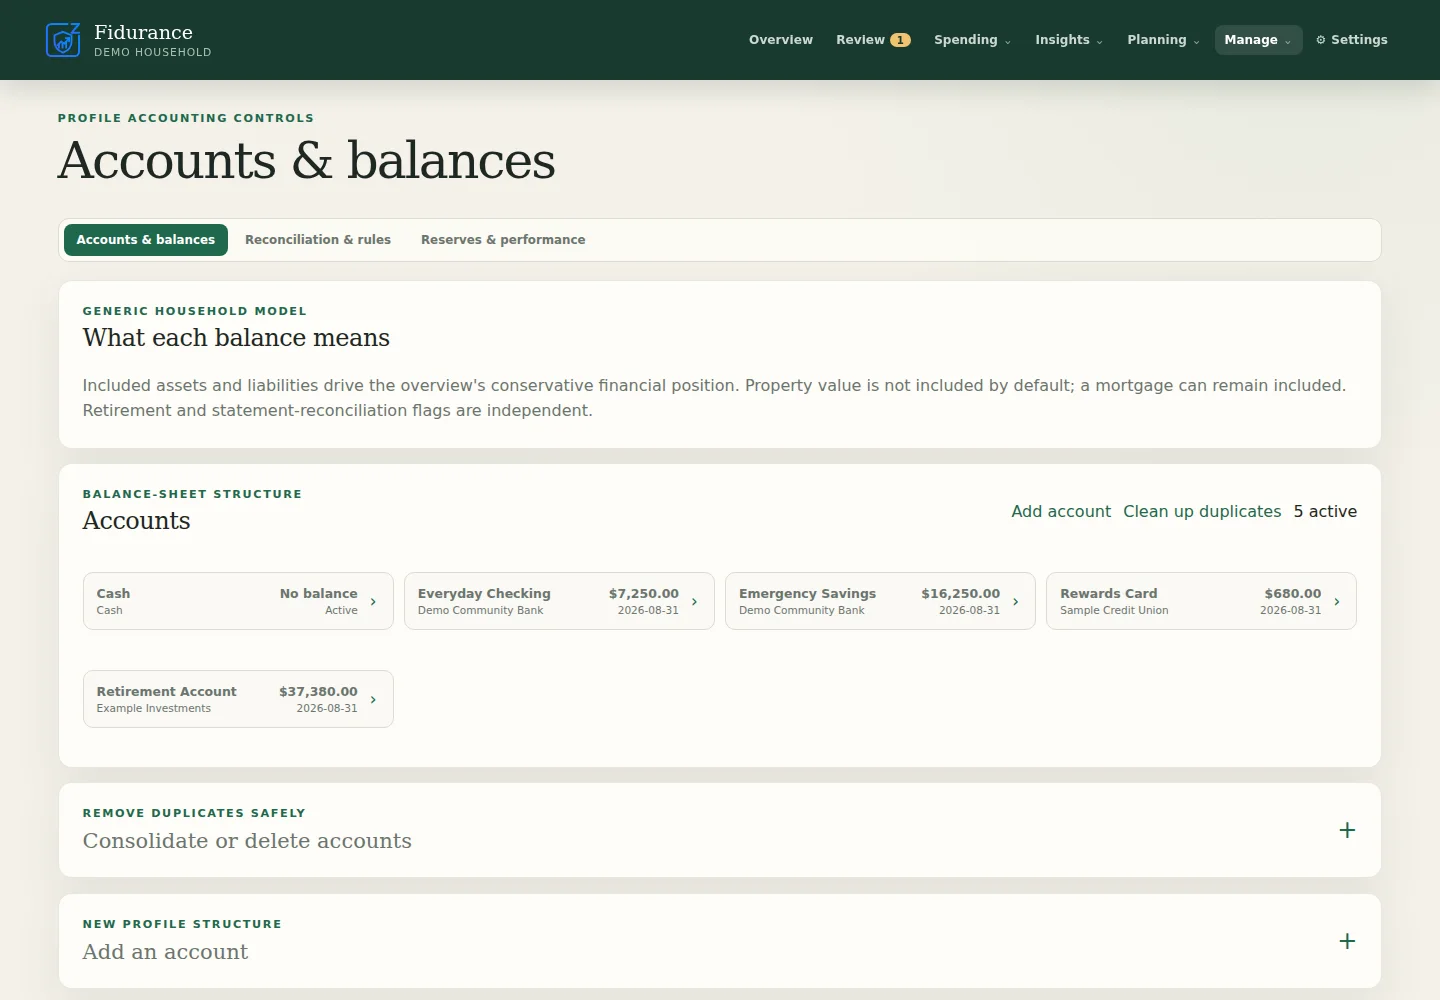Screen dimensions: 1440x1000
Task: Expand the Add an account section
Action: click(x=1347, y=941)
